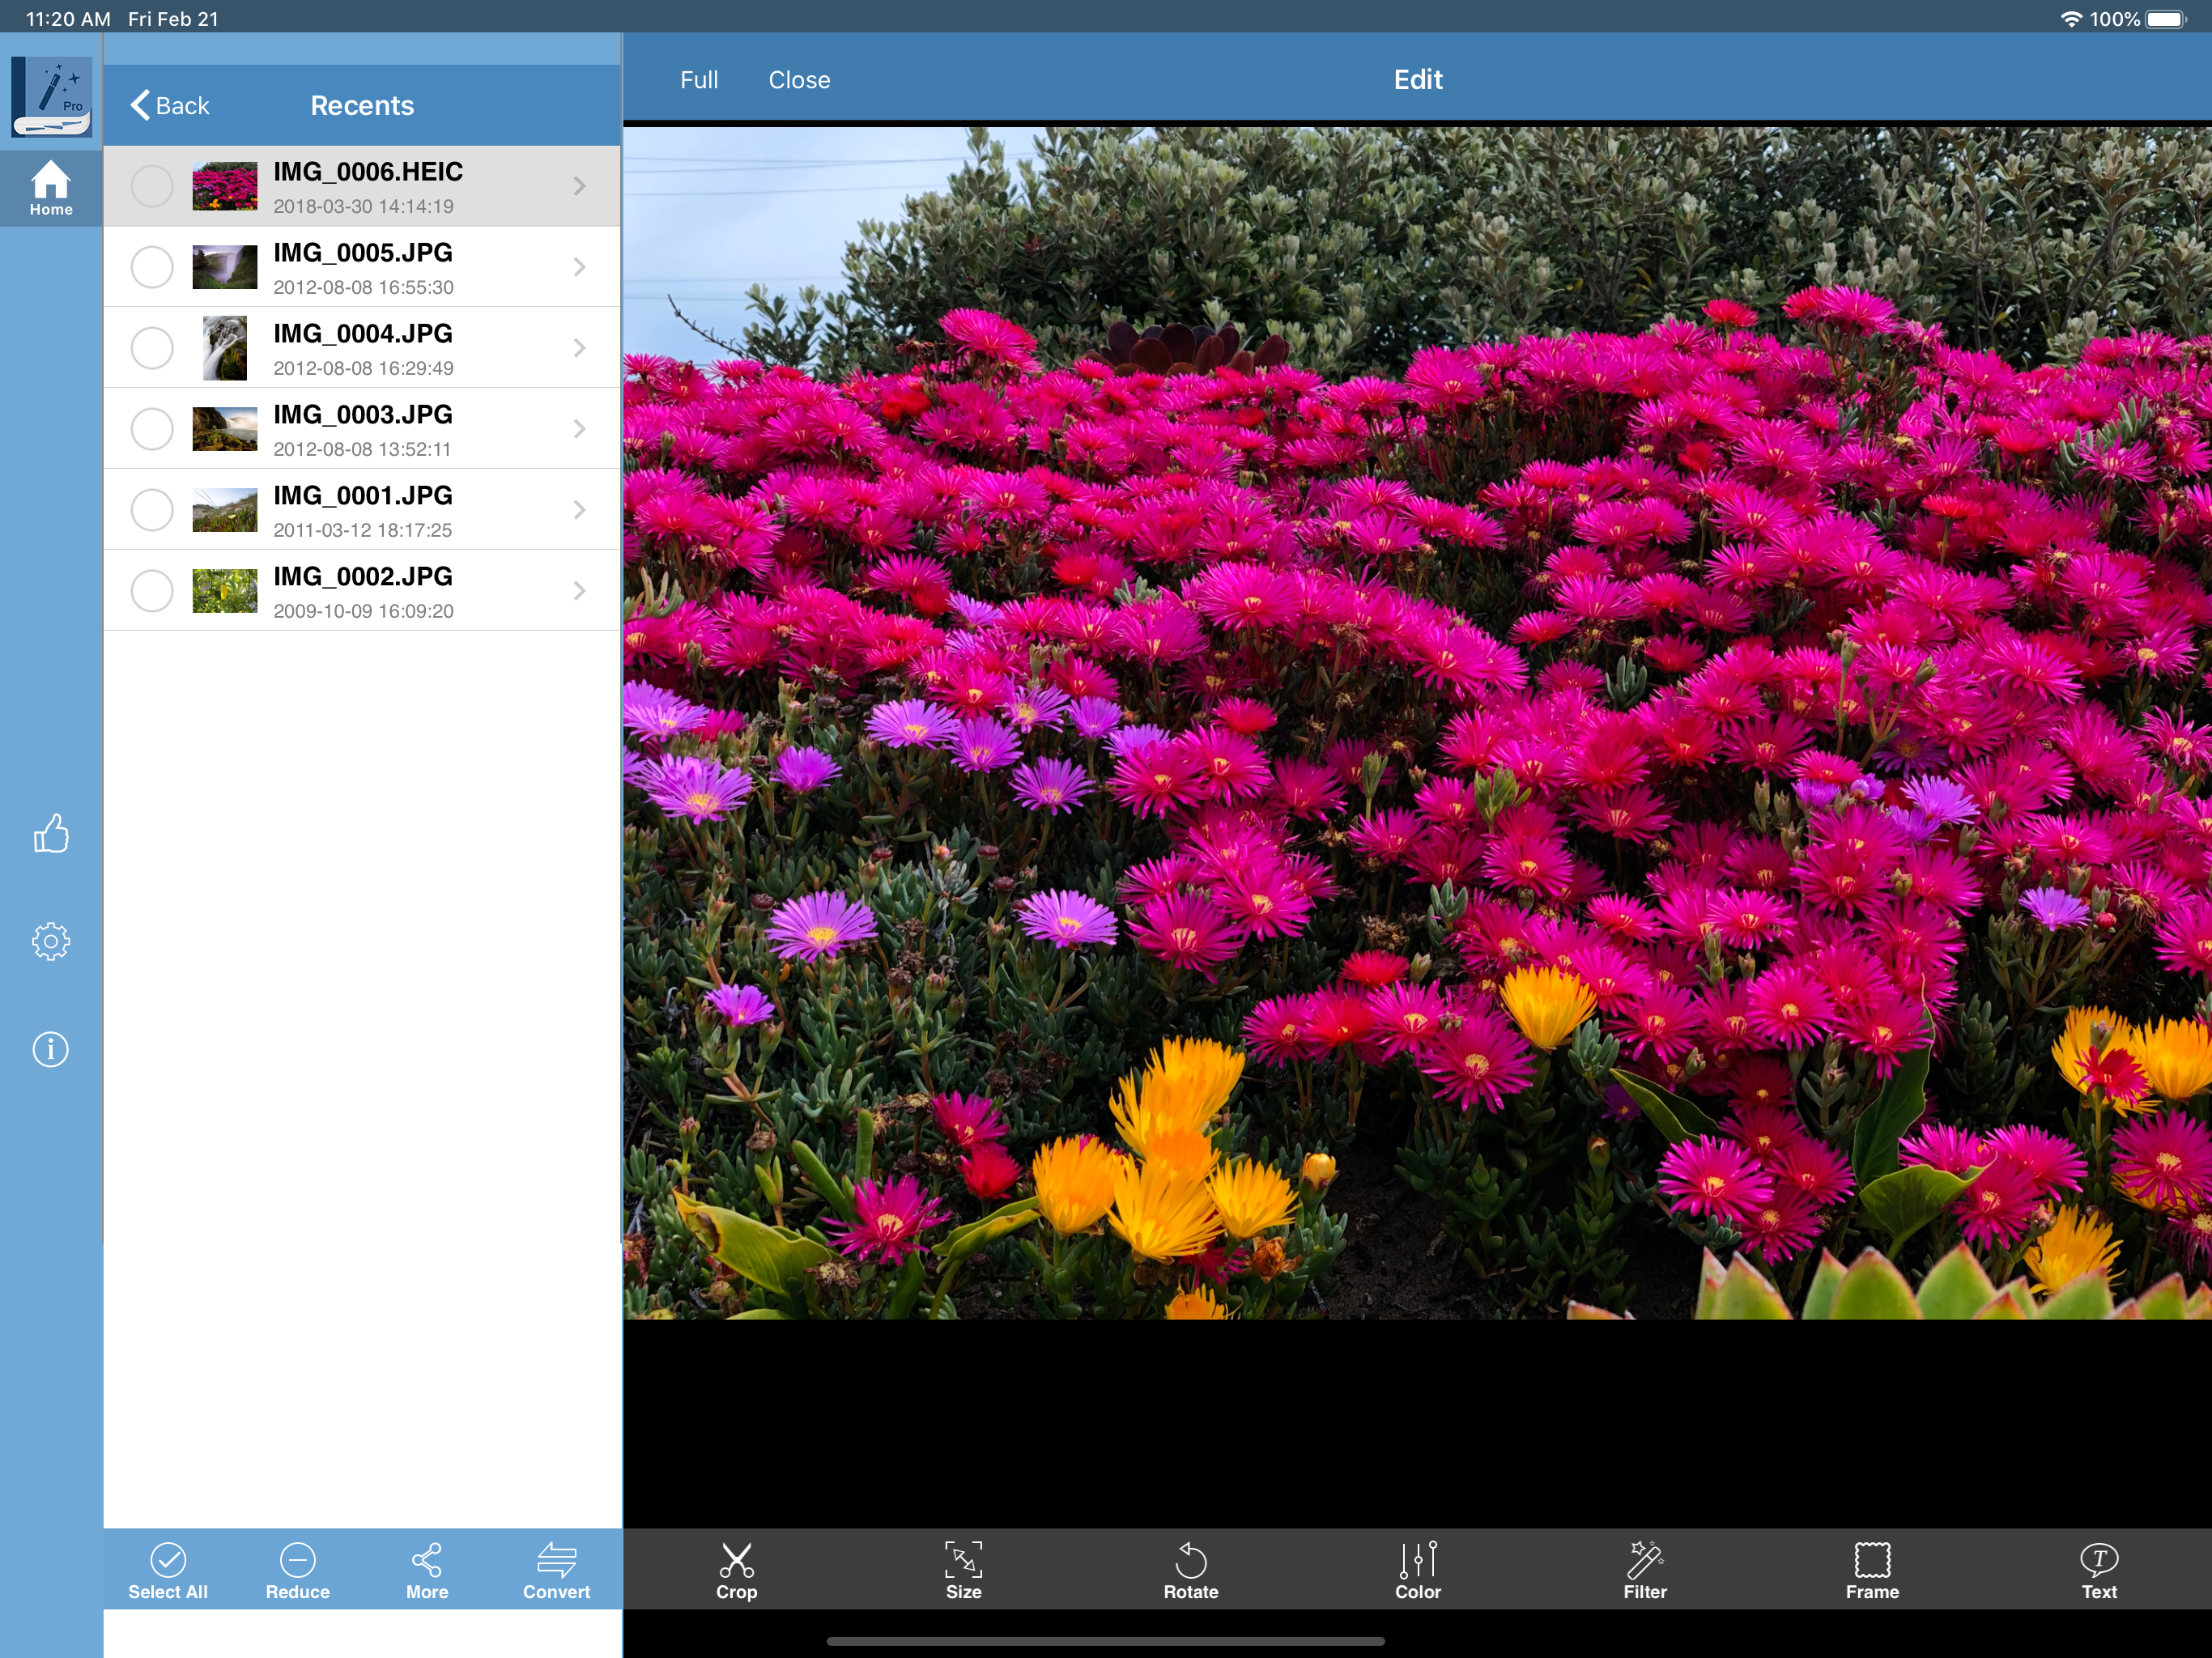Screen dimensions: 2212x1658
Task: Tick the circle next to IMG_0005.JPG
Action: click(x=152, y=267)
